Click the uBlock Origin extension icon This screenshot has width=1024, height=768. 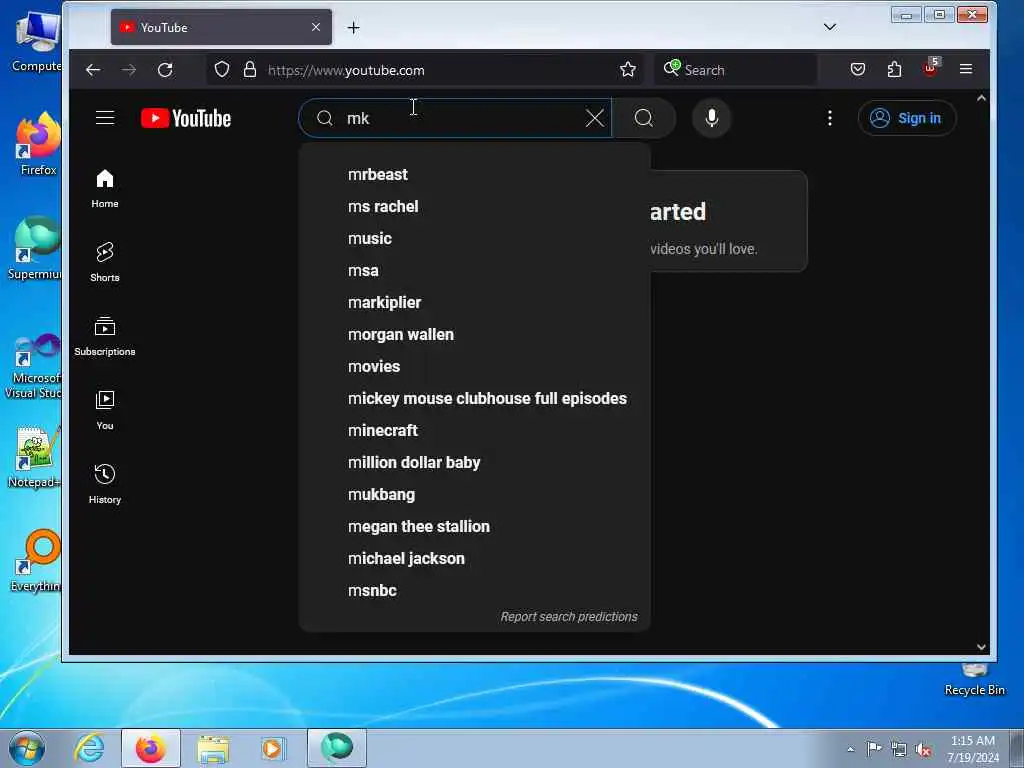coord(931,68)
